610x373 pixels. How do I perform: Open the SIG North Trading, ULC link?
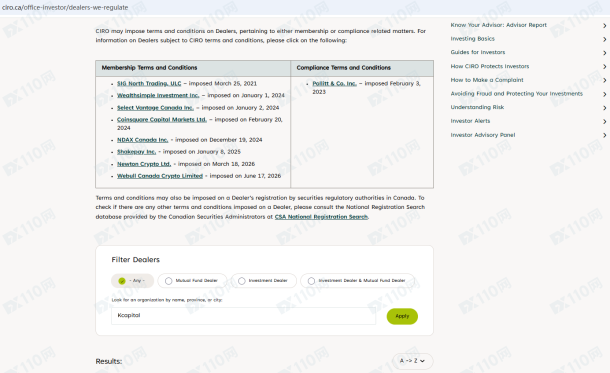coord(149,84)
